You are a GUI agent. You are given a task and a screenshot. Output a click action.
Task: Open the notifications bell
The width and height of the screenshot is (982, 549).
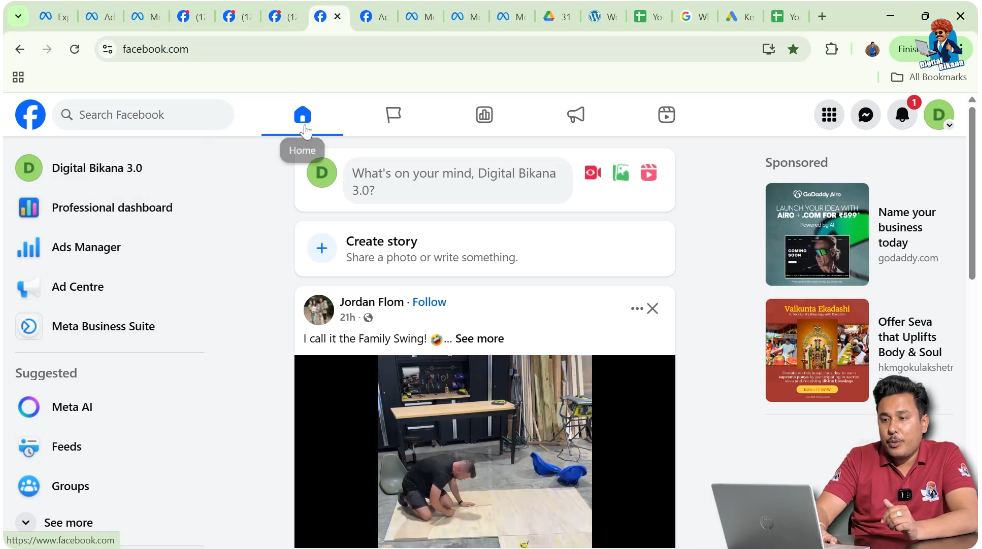click(x=902, y=115)
